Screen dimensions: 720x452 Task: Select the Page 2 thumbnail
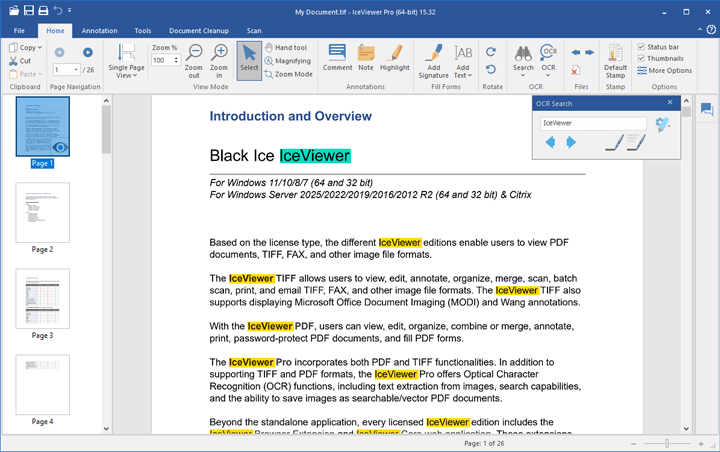pos(43,213)
